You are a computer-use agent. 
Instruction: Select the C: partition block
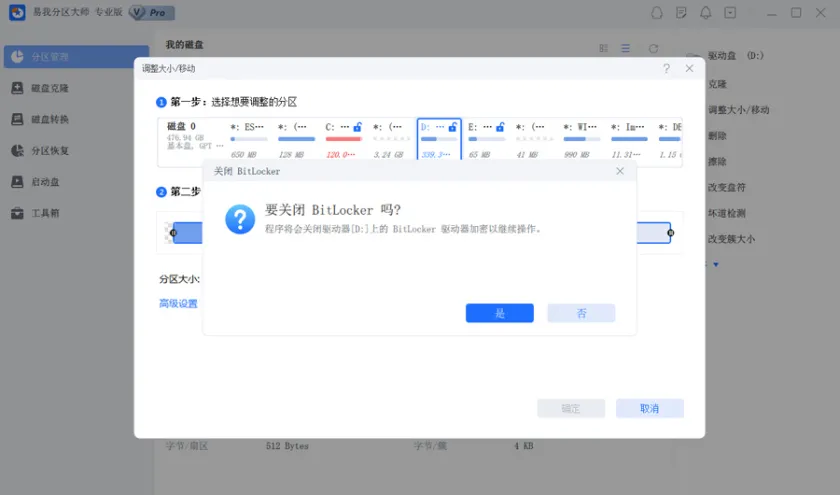click(343, 140)
